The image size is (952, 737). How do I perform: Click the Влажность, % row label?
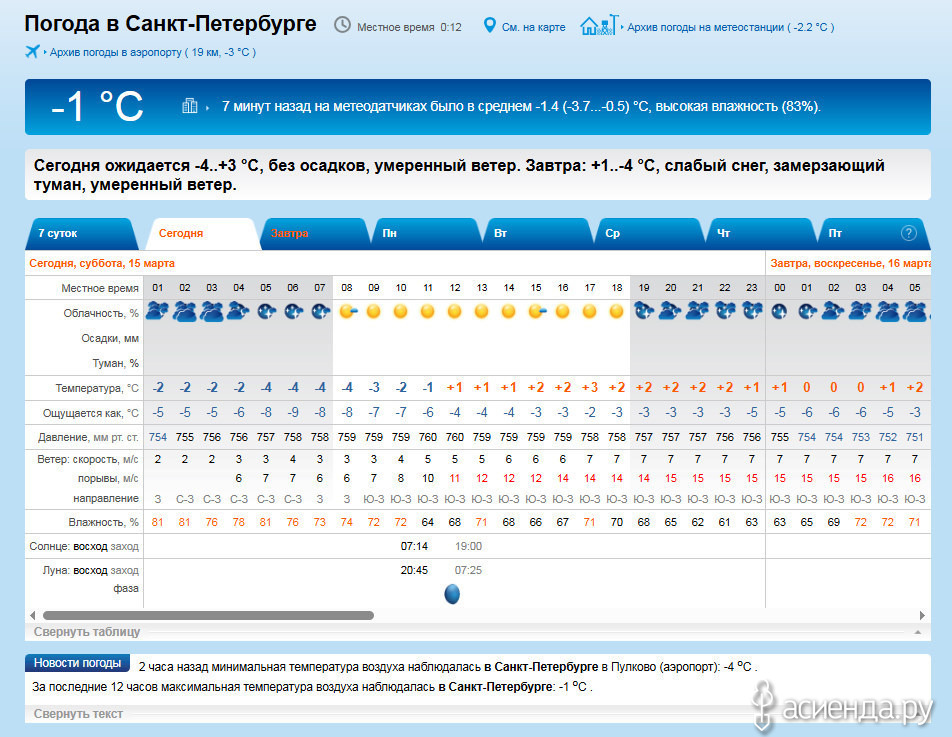pos(103,522)
